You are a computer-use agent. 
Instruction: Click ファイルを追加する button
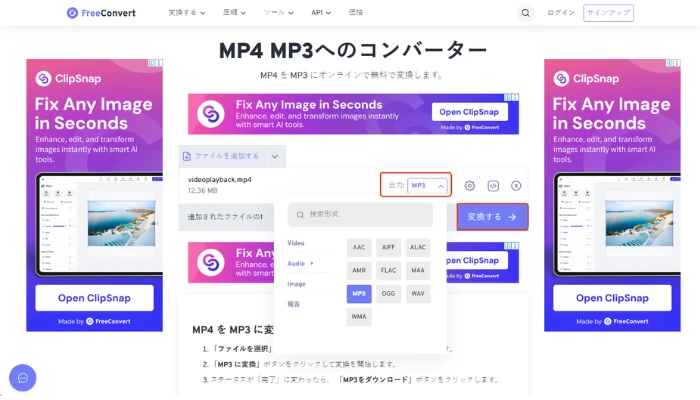tap(222, 156)
